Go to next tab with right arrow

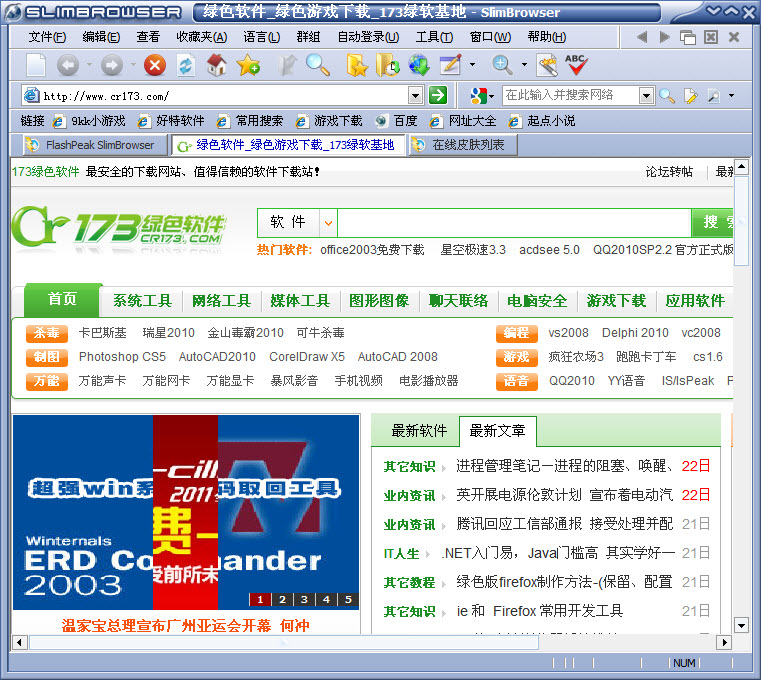pos(664,37)
